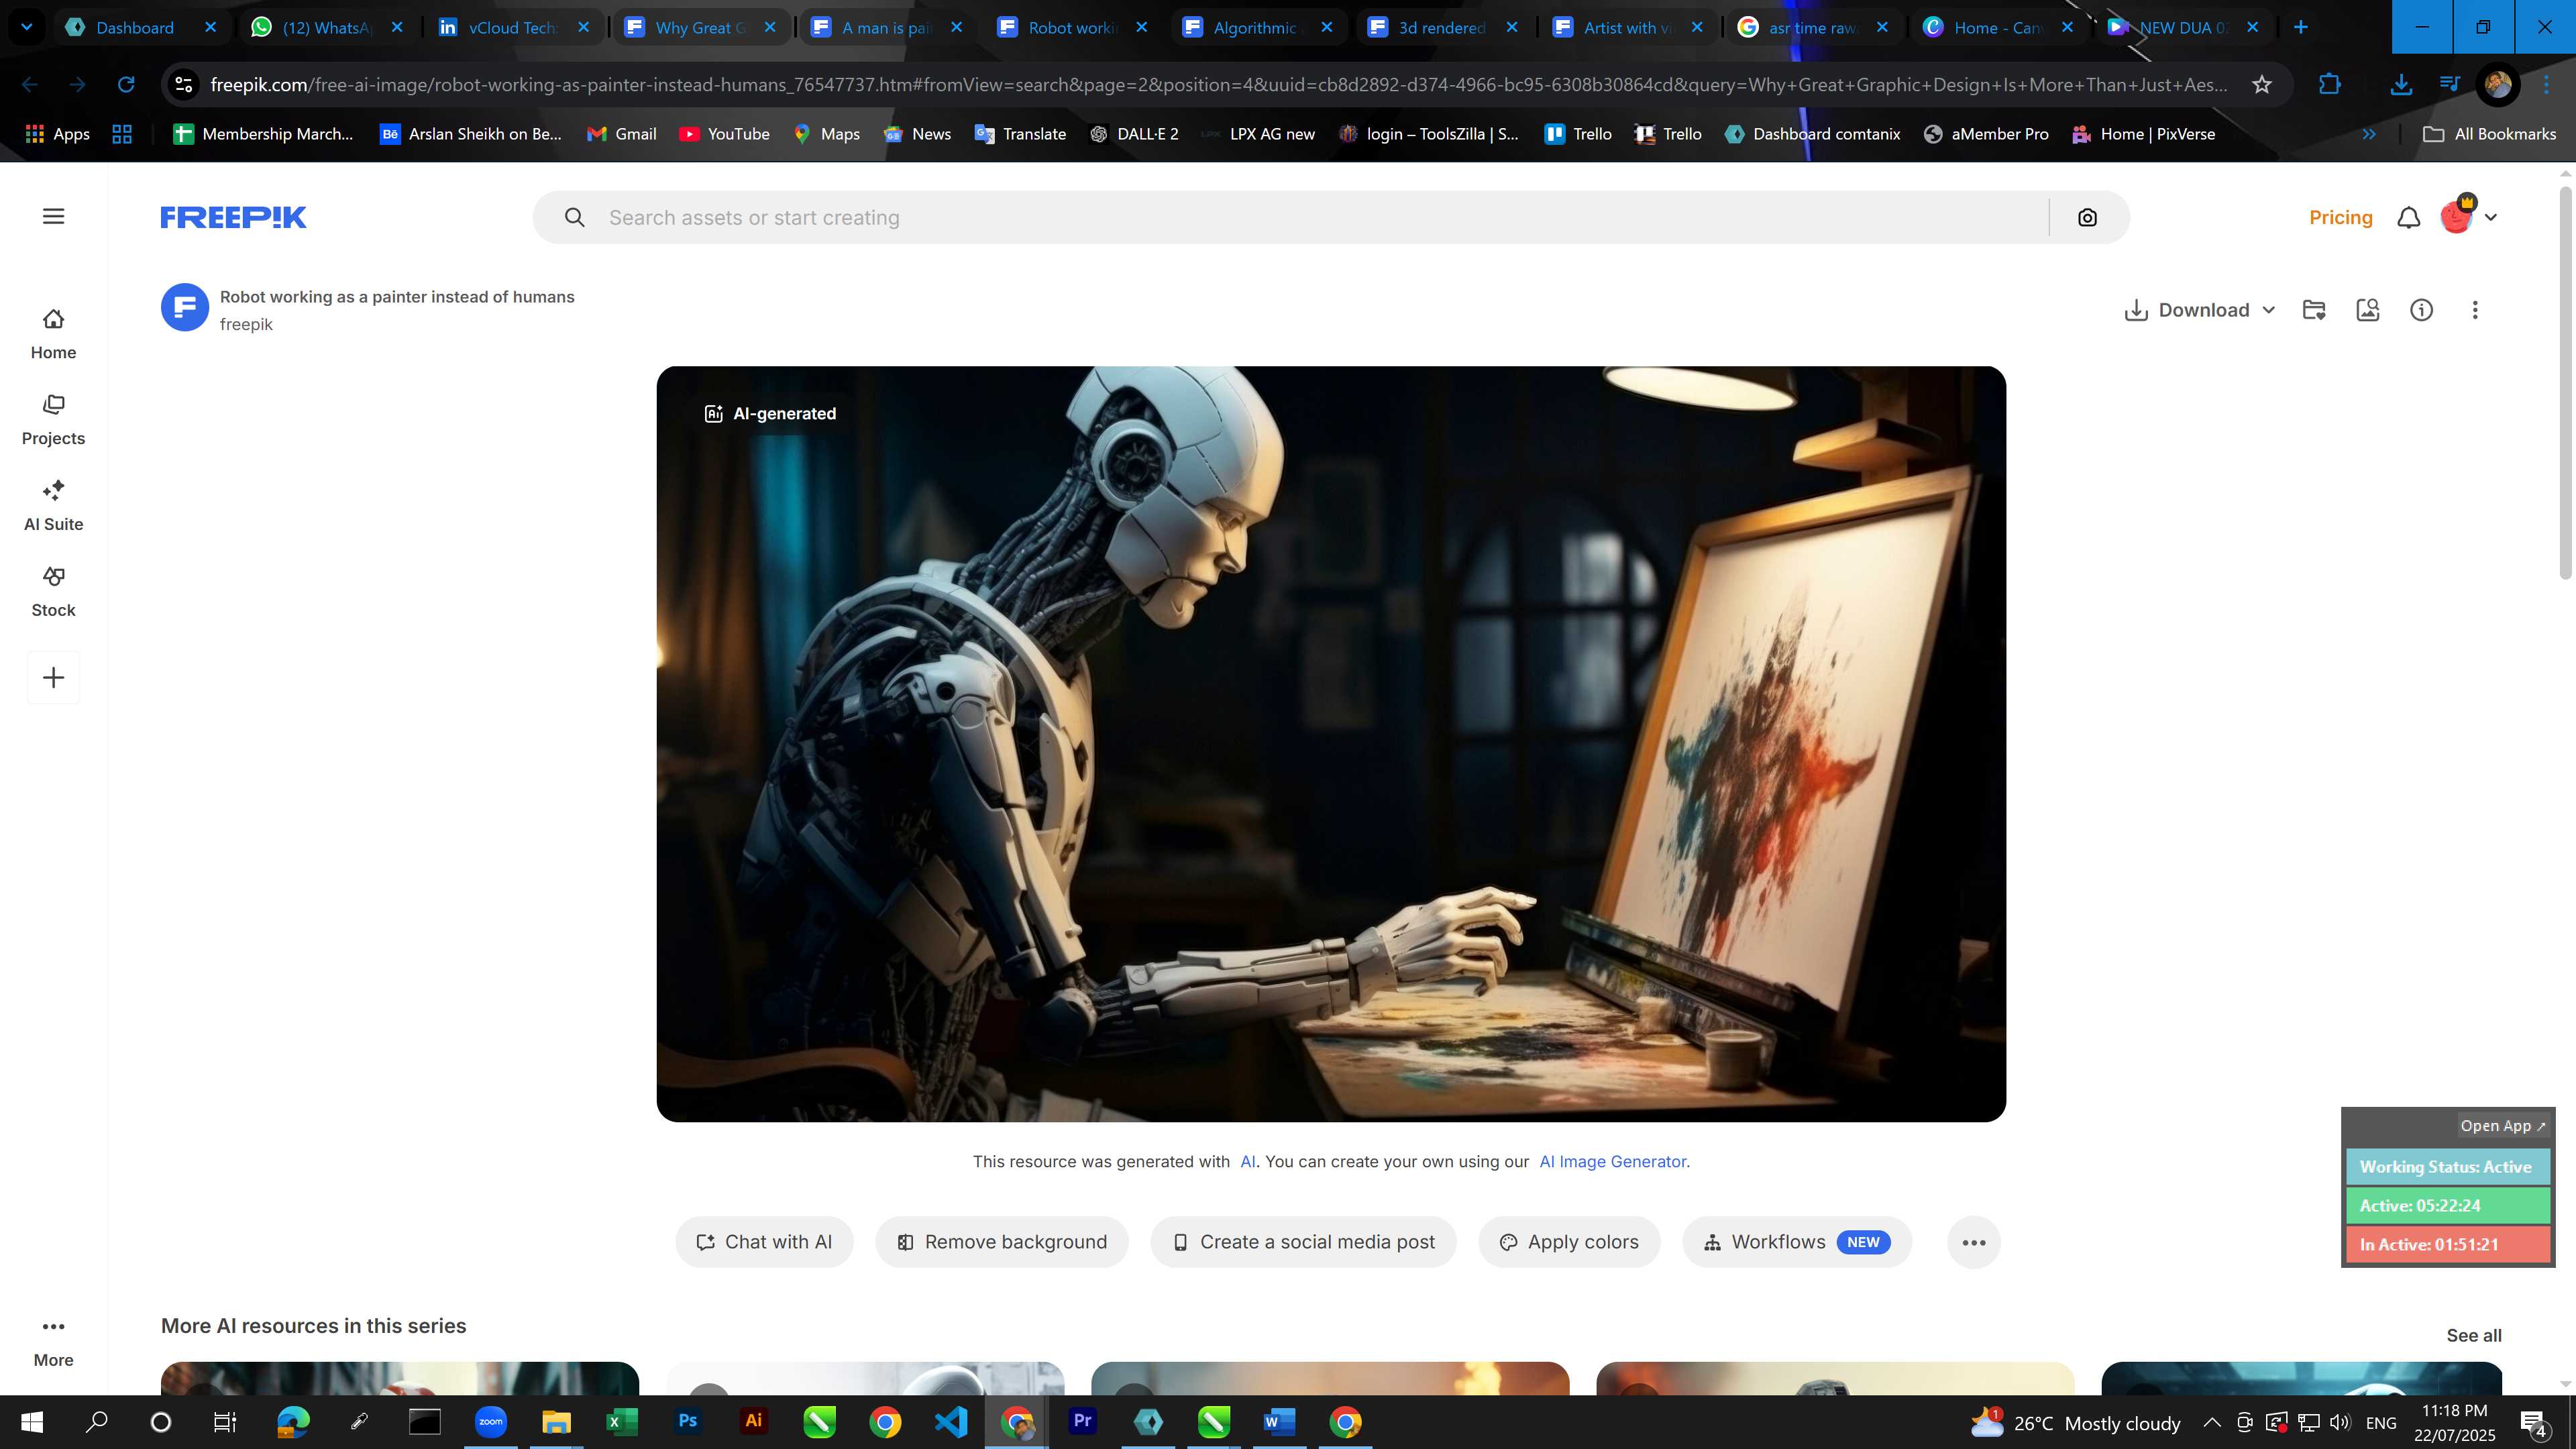
Task: Open Premiere Pro from the taskbar
Action: 1082,1421
